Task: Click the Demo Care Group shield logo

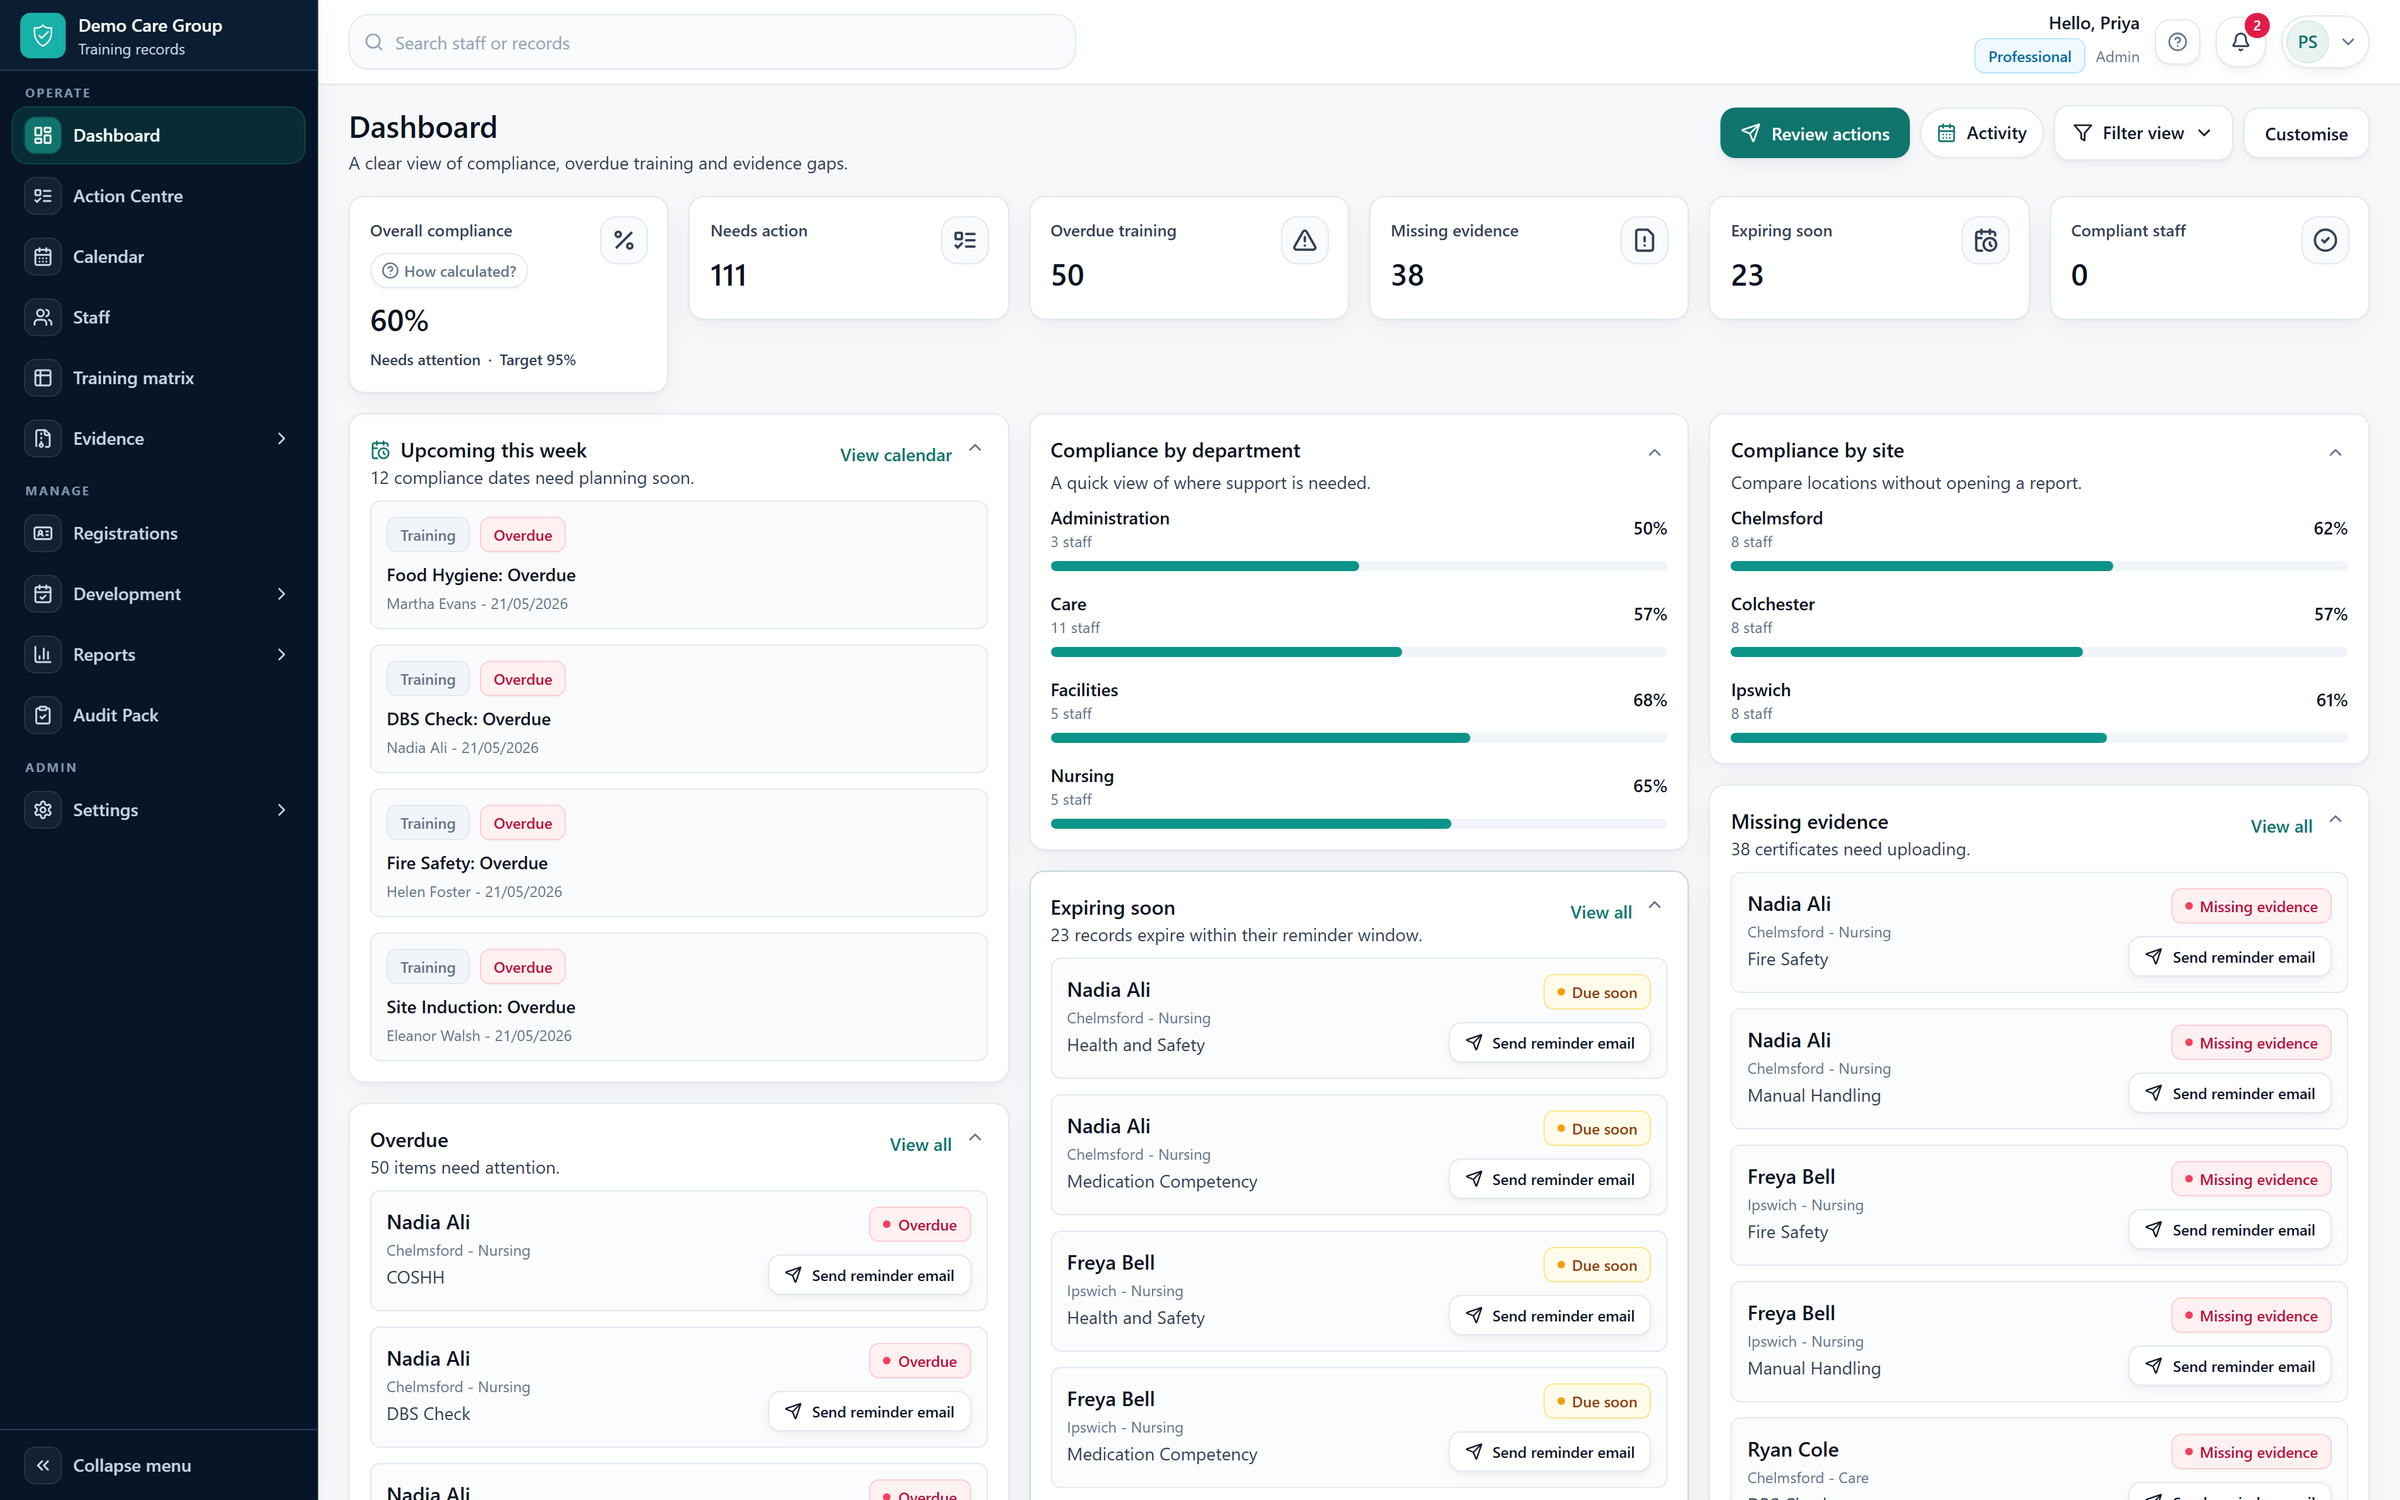Action: [x=42, y=36]
